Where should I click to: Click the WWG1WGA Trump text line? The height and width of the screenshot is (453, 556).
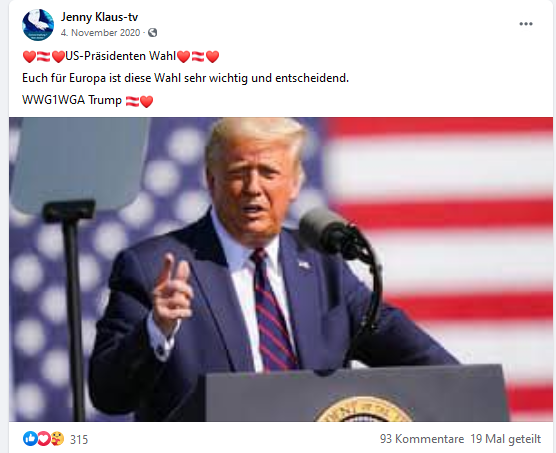pyautogui.click(x=72, y=100)
